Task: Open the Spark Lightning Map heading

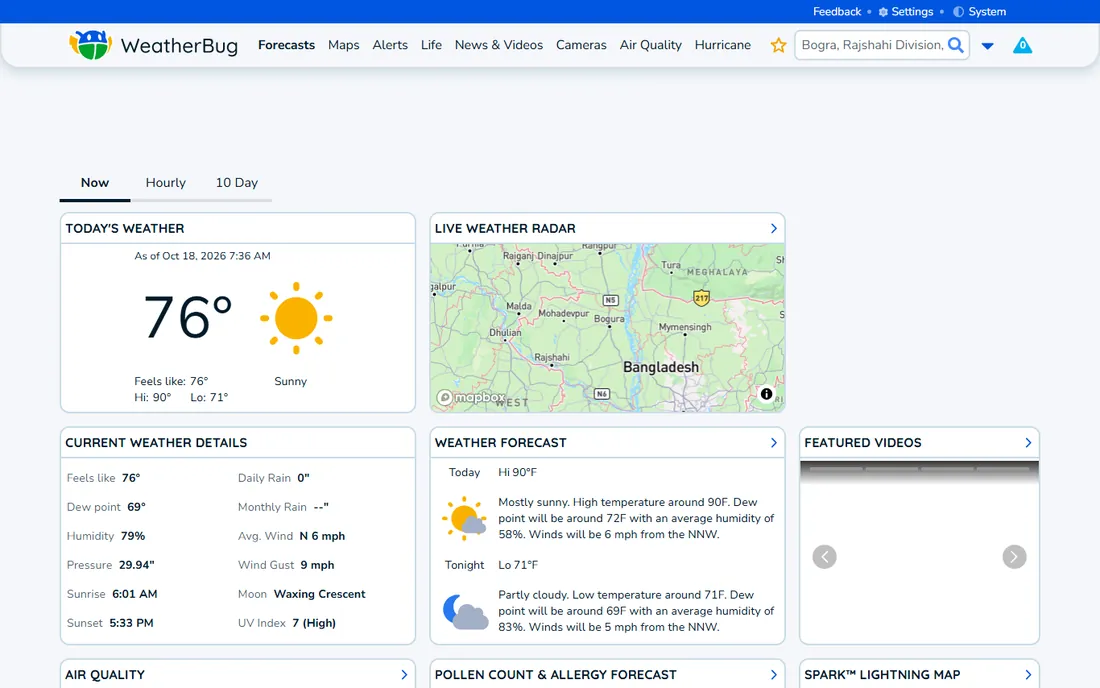Action: (x=882, y=675)
